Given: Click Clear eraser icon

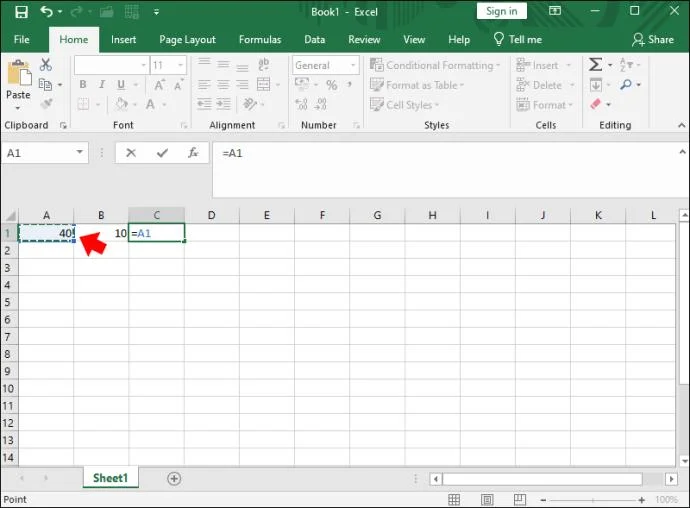Looking at the screenshot, I should [595, 104].
